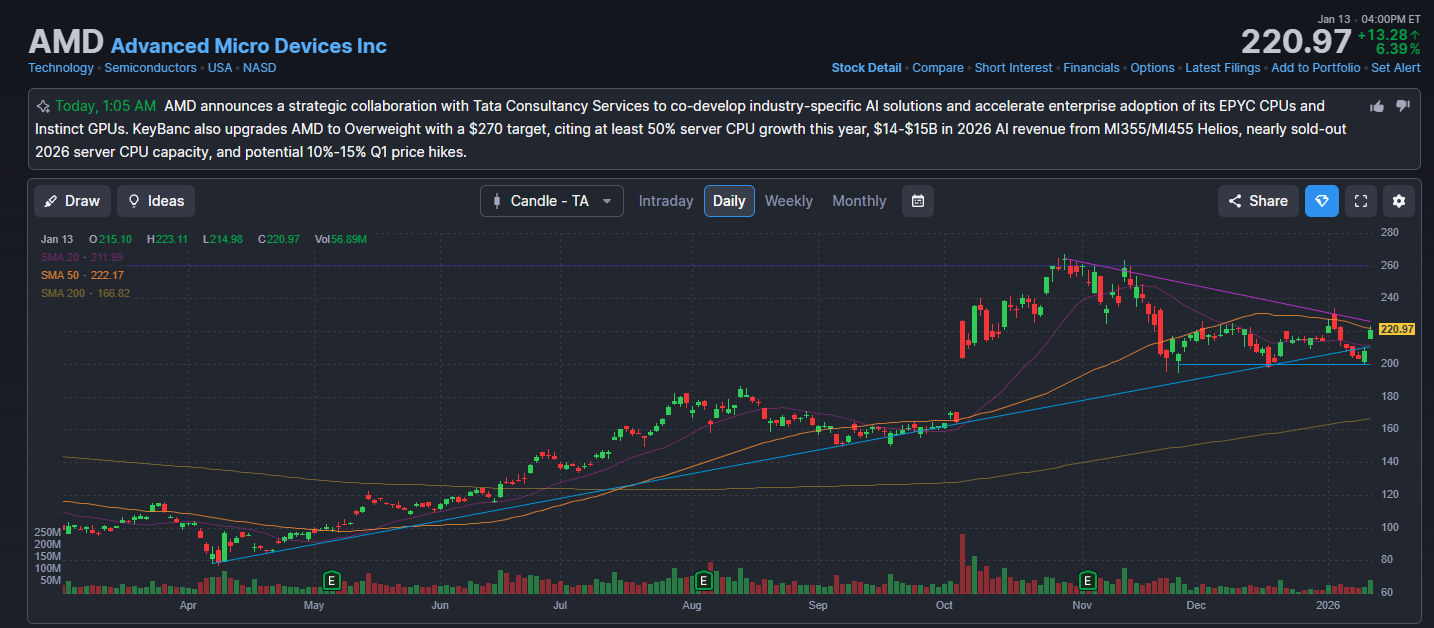This screenshot has width=1434, height=628.
Task: Enter fullscreen chart mode
Action: [1360, 201]
